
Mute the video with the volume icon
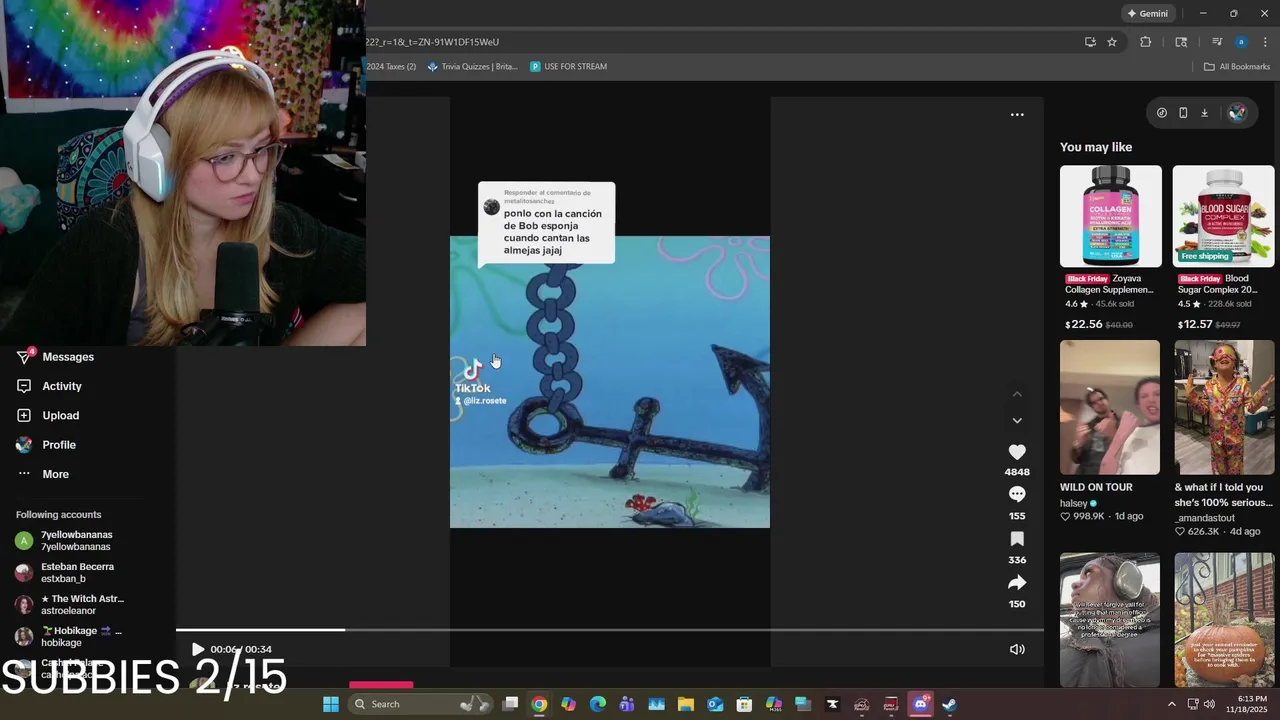1017,649
